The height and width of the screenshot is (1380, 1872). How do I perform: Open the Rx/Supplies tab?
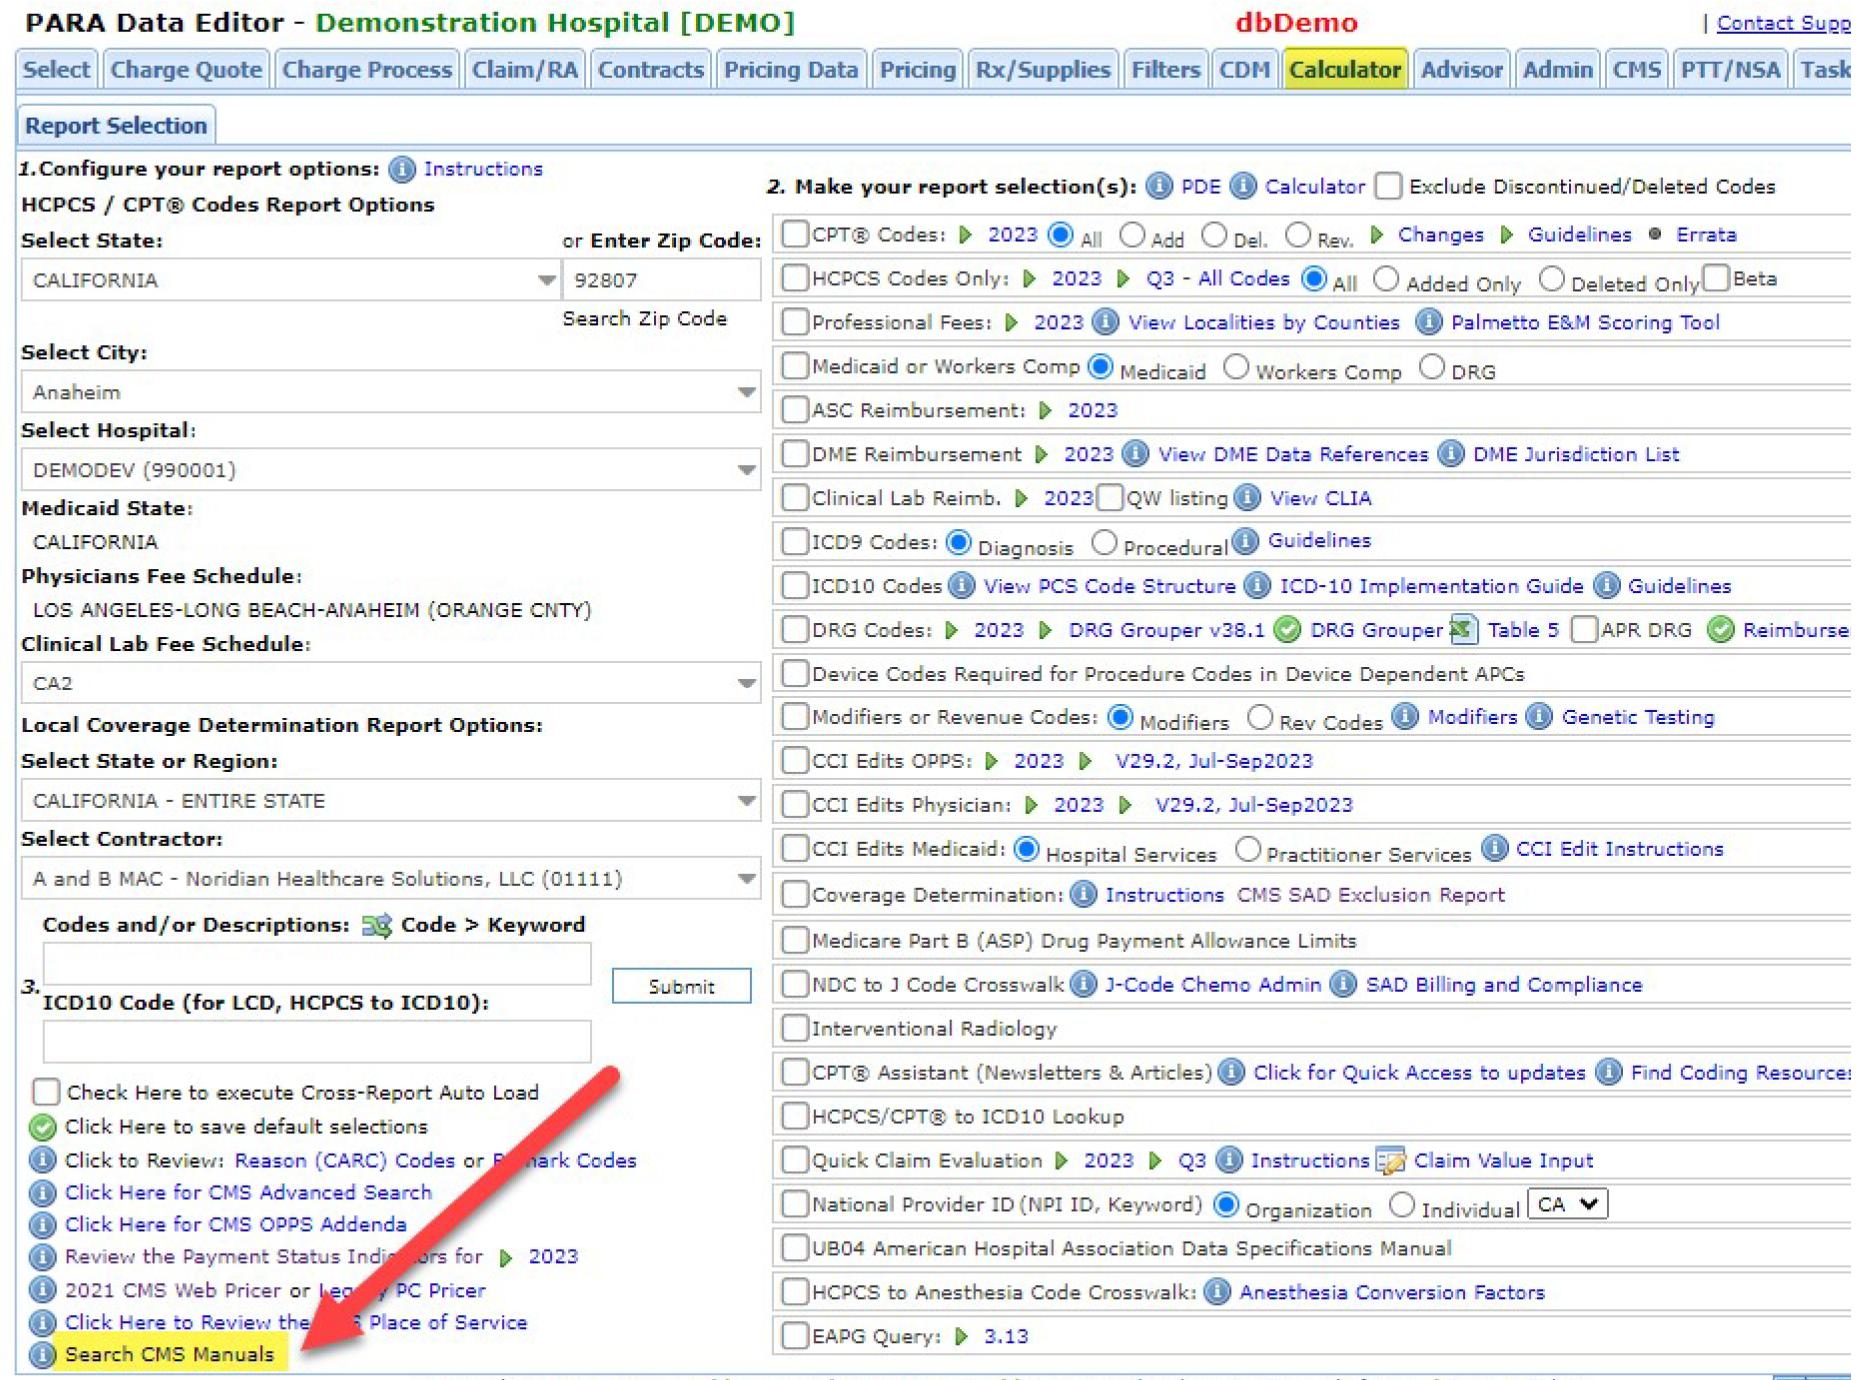point(1043,70)
